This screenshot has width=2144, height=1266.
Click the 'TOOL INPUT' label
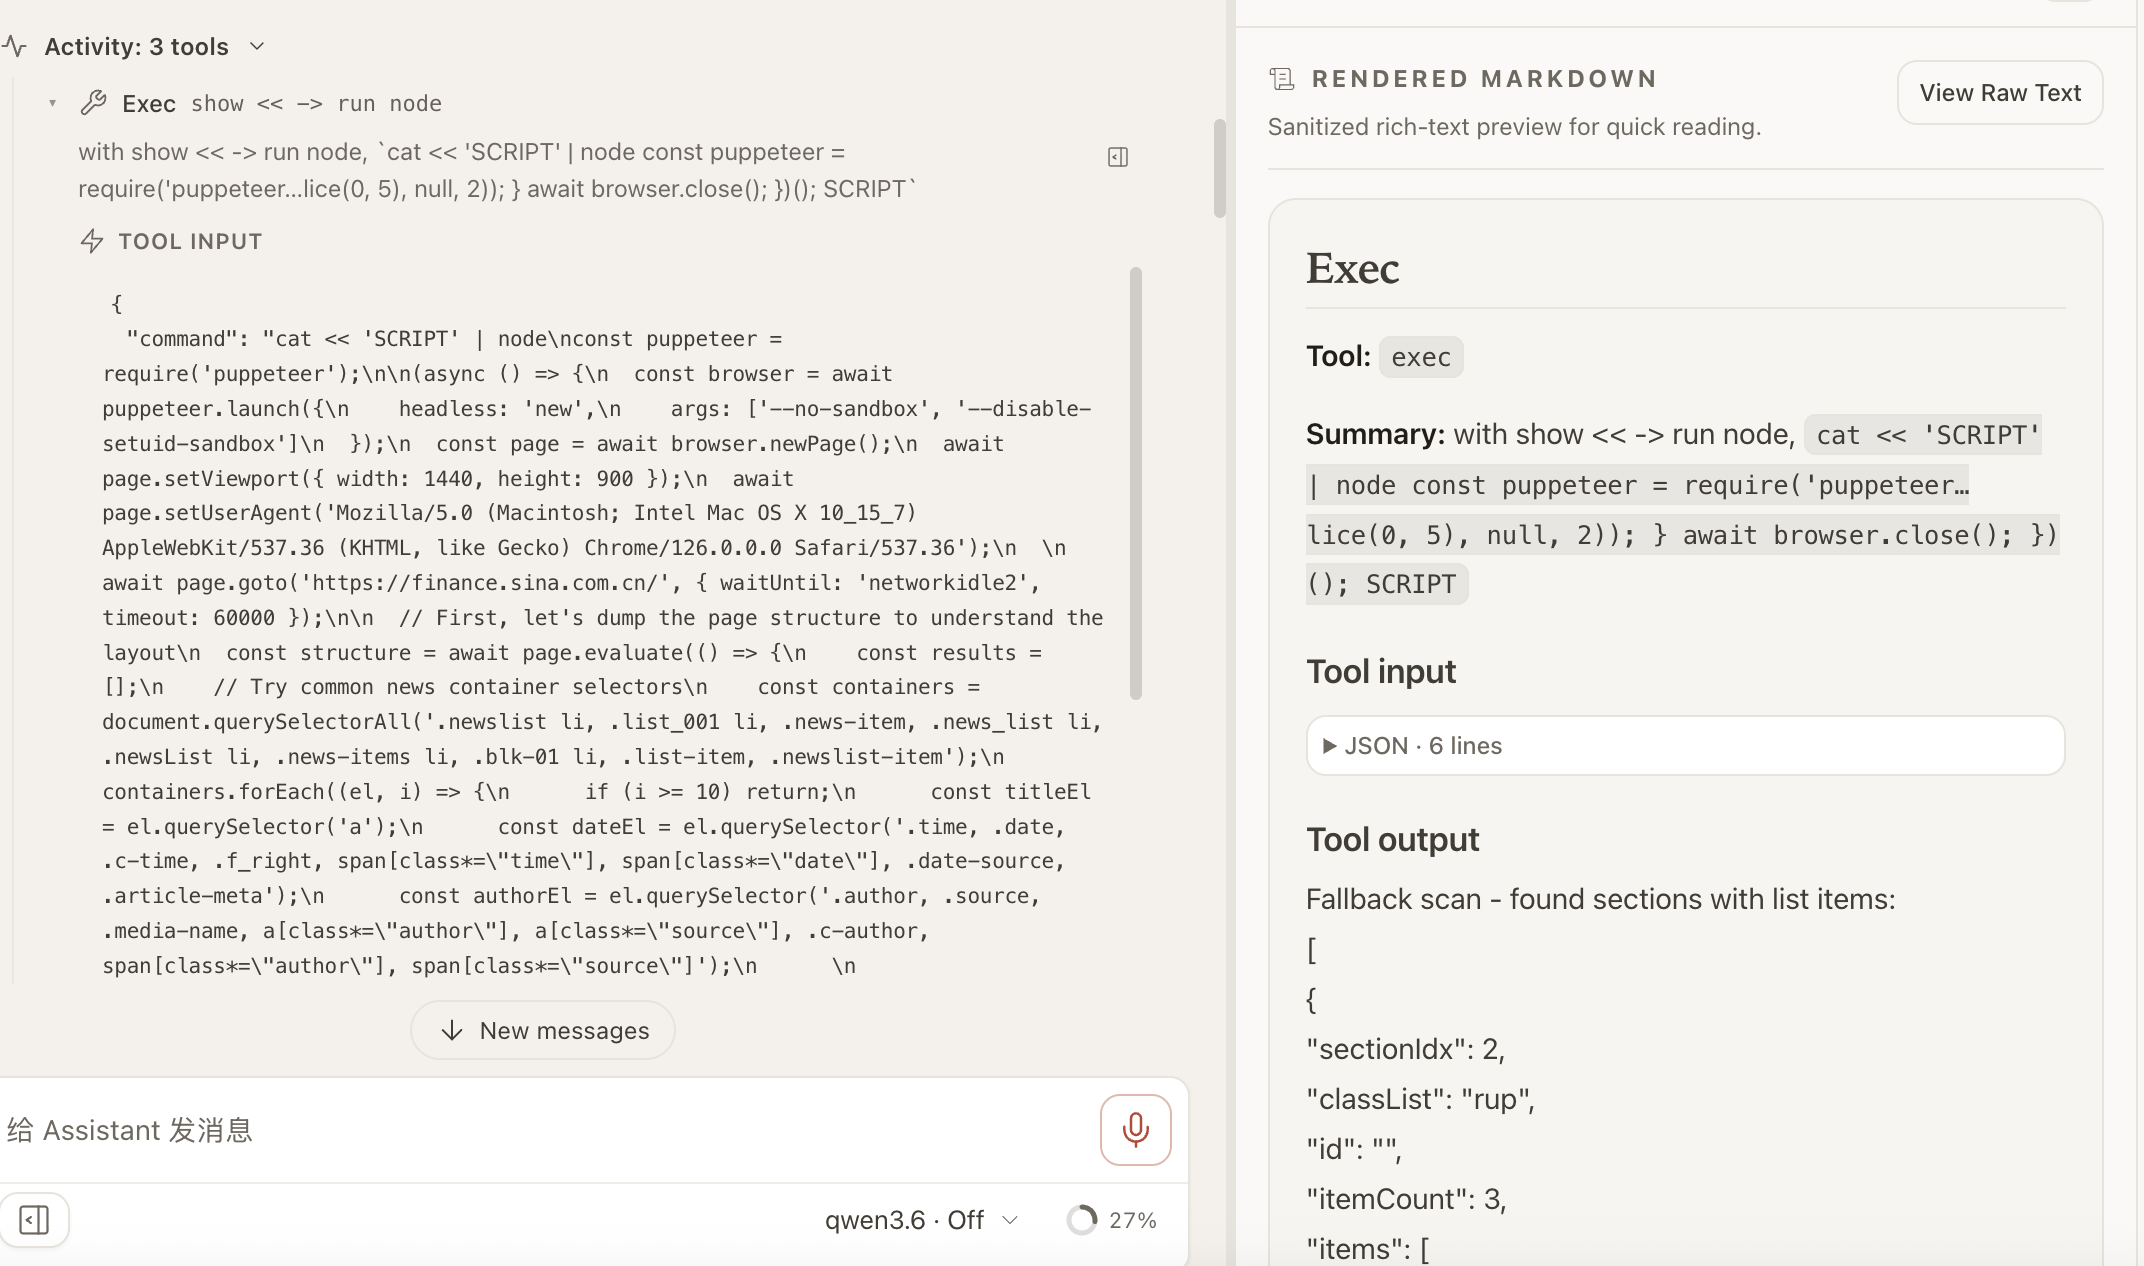coord(190,241)
